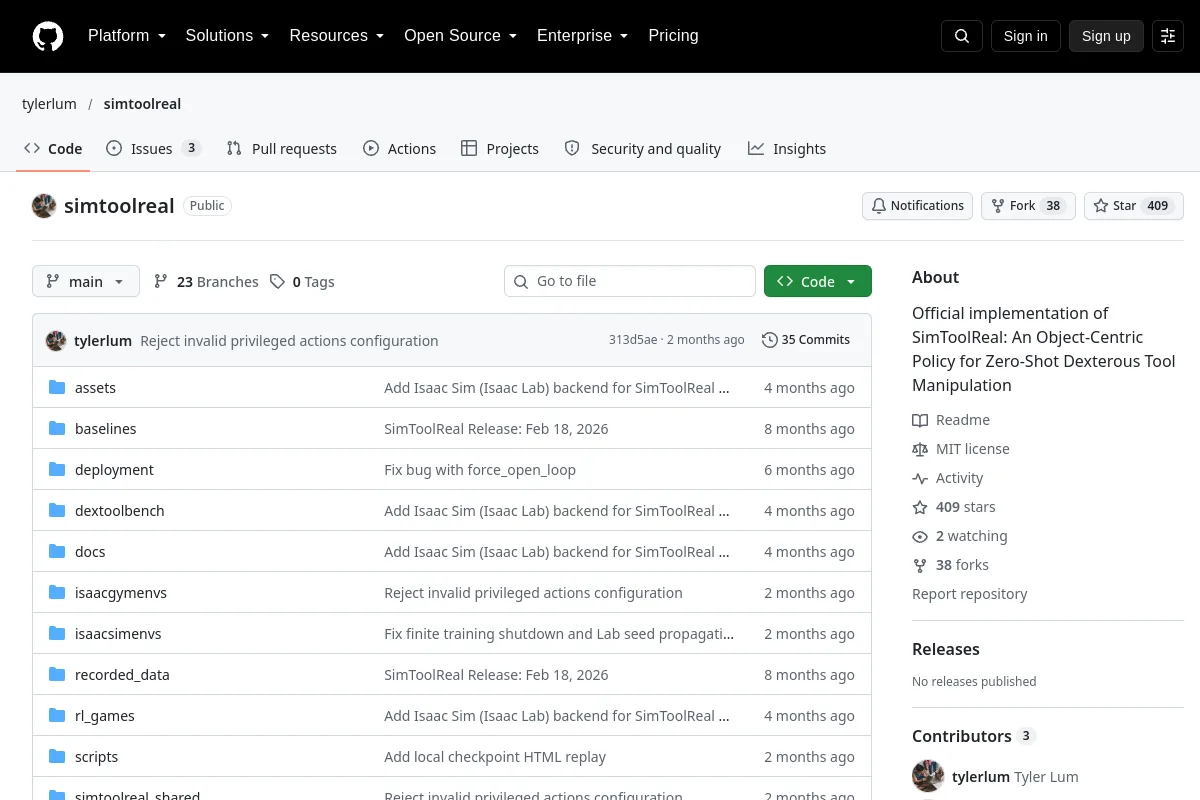Open the Resources dropdown menu

pos(337,36)
